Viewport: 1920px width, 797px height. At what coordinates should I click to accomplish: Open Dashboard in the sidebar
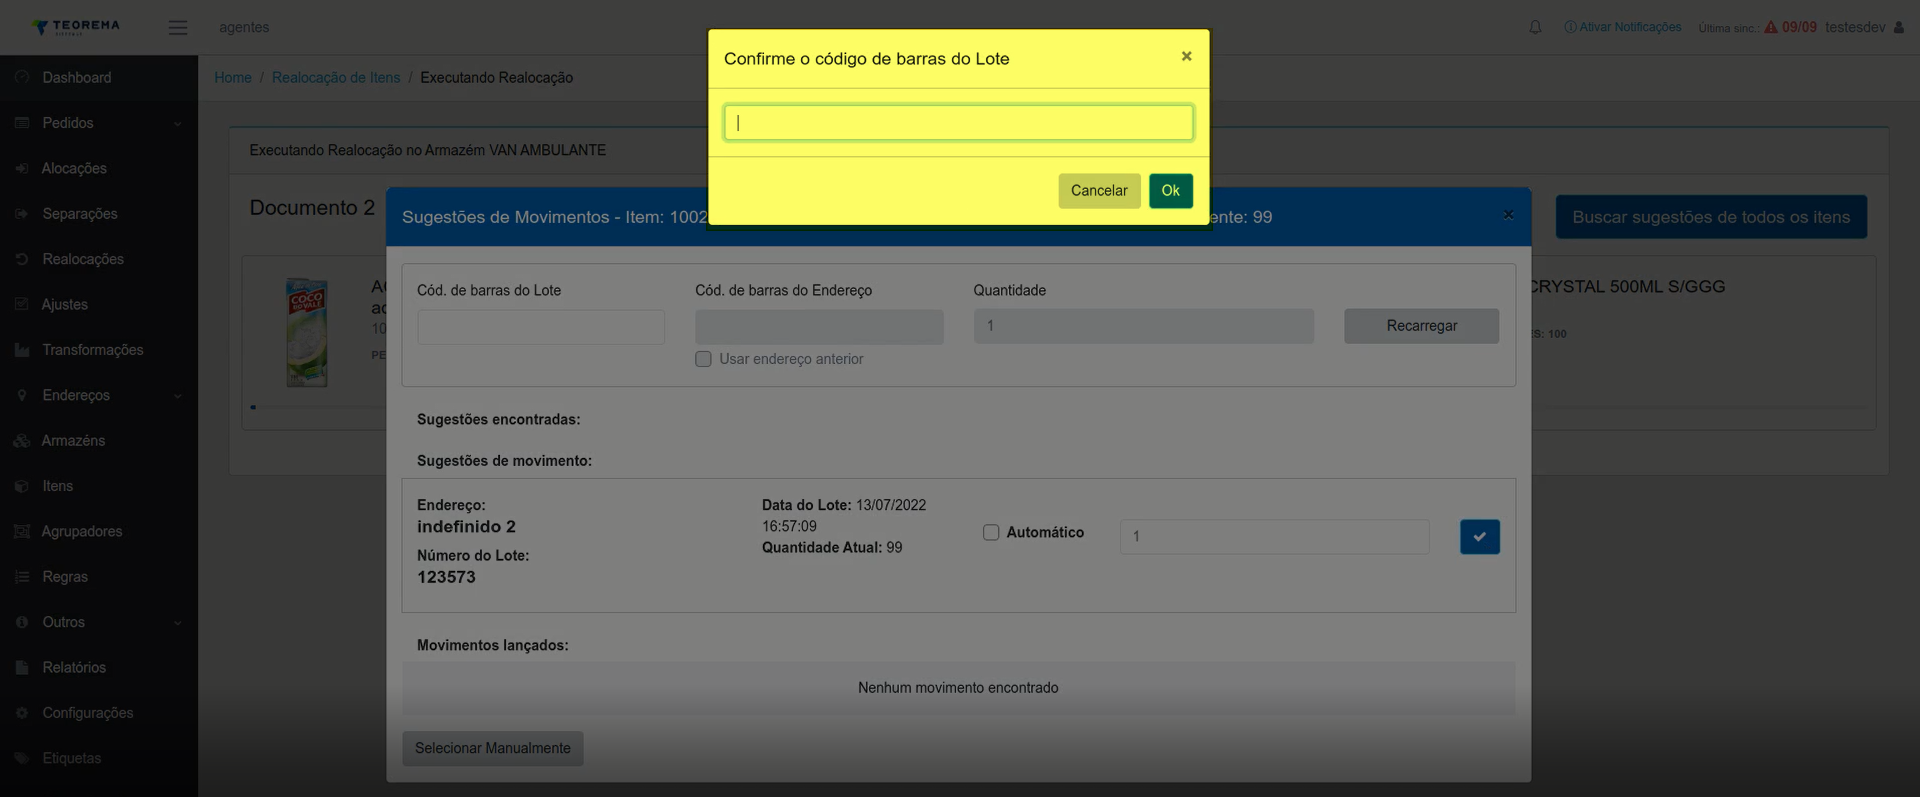[77, 78]
